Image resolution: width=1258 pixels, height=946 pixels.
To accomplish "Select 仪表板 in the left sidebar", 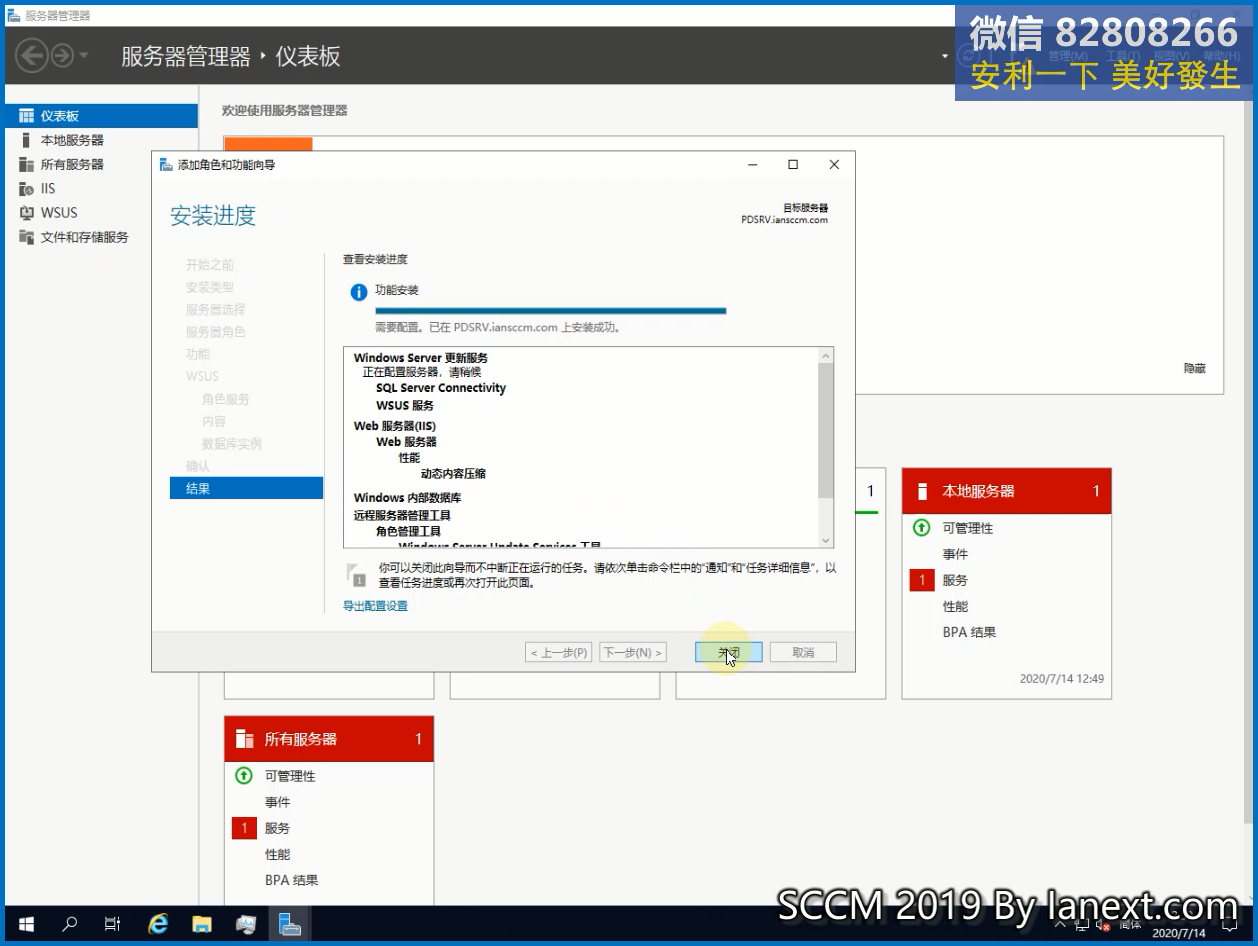I will 101,116.
